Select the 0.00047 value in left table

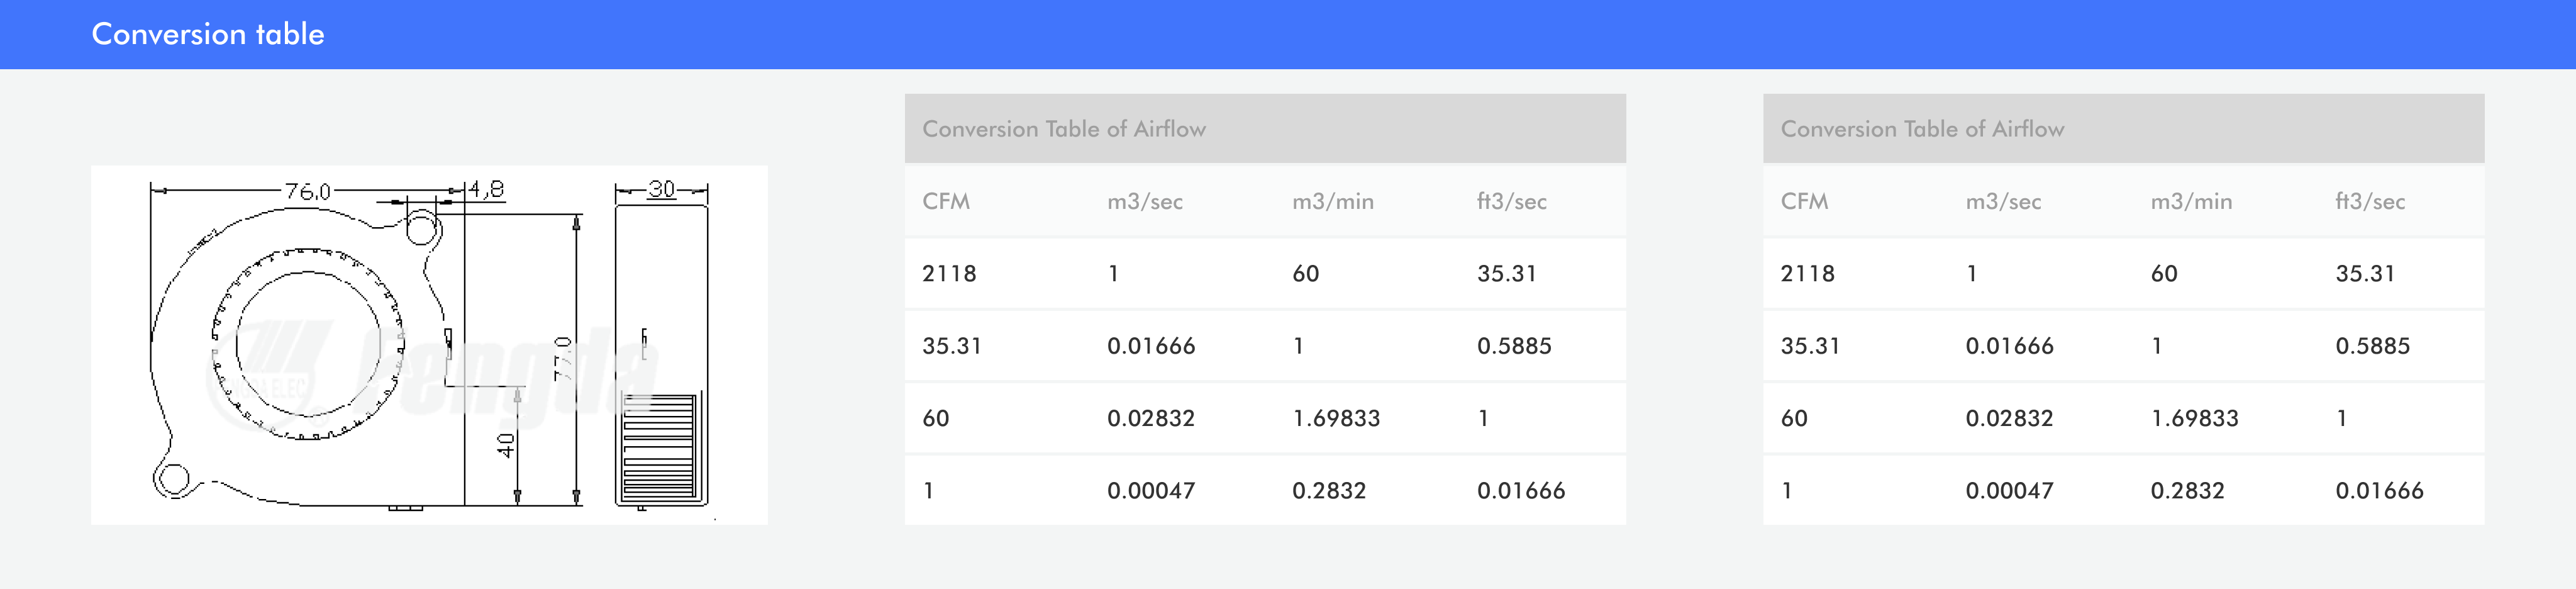[x=1150, y=490]
